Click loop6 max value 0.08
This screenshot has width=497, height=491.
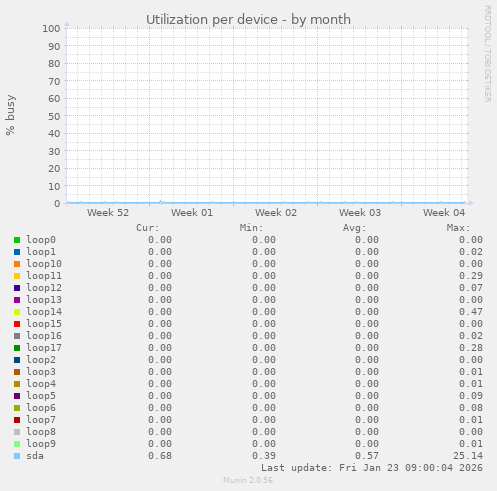tap(471, 408)
